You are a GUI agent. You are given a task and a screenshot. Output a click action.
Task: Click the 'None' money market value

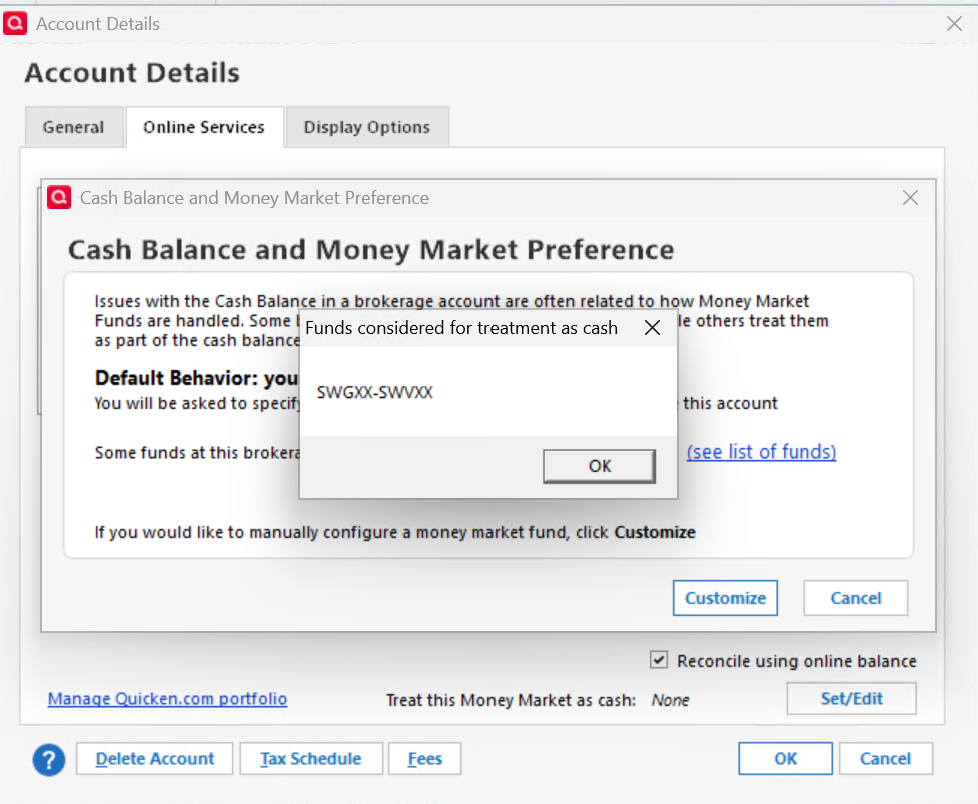[x=671, y=700]
